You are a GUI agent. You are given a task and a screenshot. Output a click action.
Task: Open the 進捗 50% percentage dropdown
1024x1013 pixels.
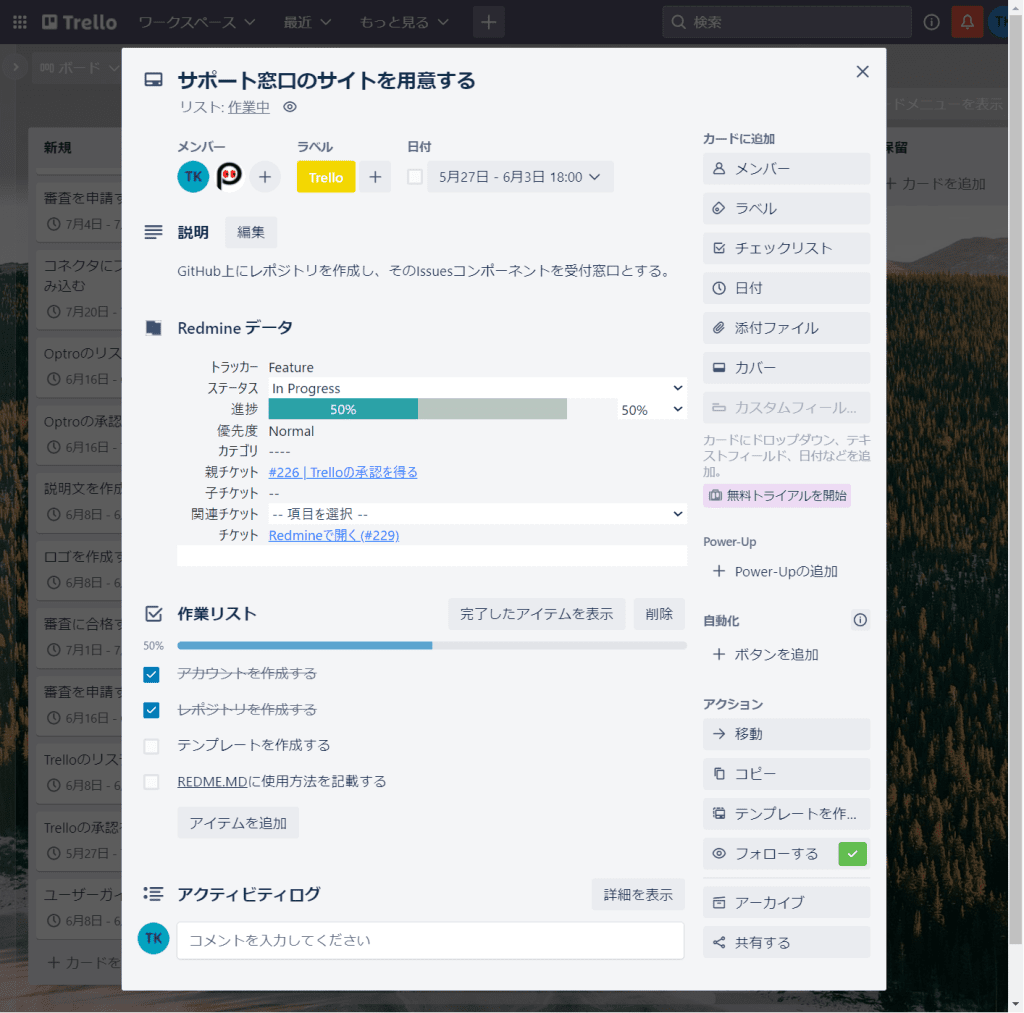tap(652, 410)
